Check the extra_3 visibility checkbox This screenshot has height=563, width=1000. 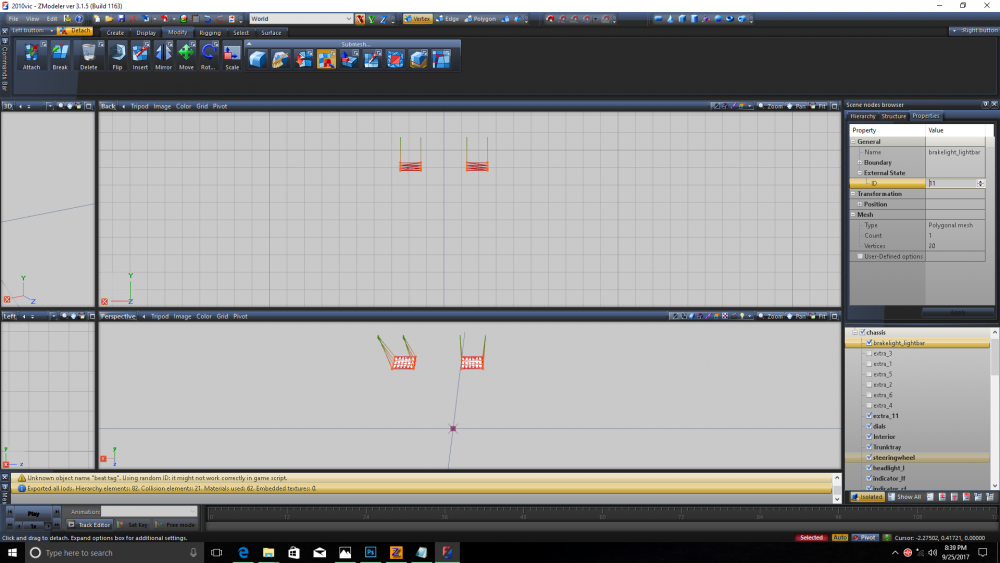point(869,353)
